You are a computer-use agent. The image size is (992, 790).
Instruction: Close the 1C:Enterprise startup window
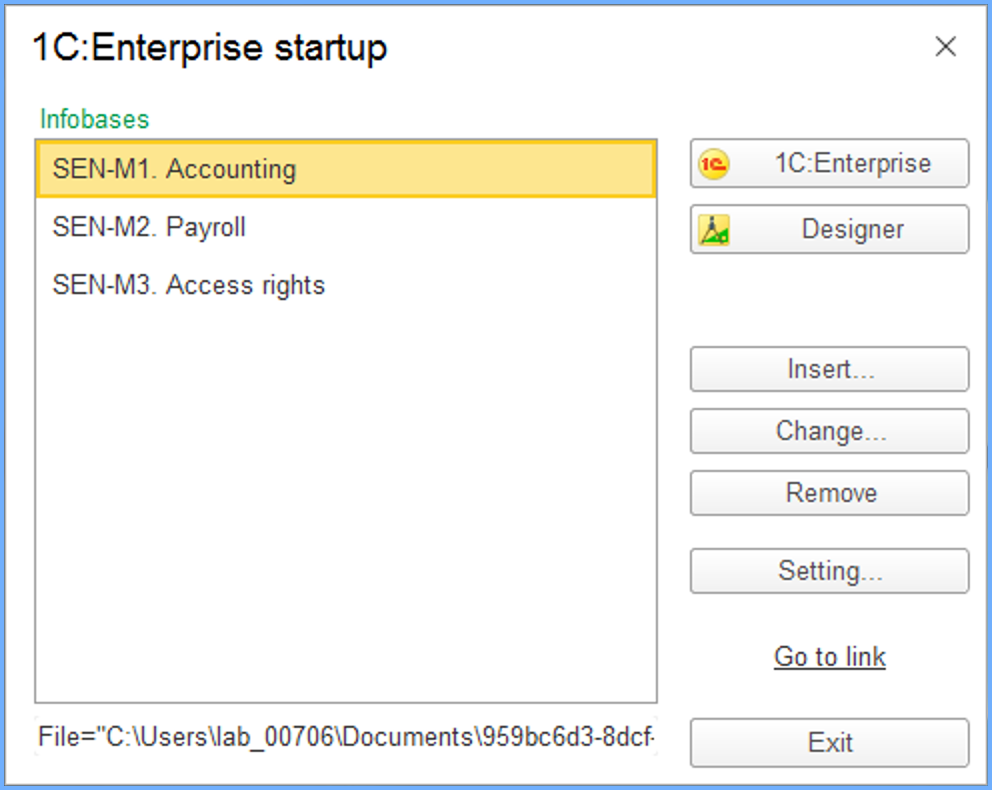945,46
